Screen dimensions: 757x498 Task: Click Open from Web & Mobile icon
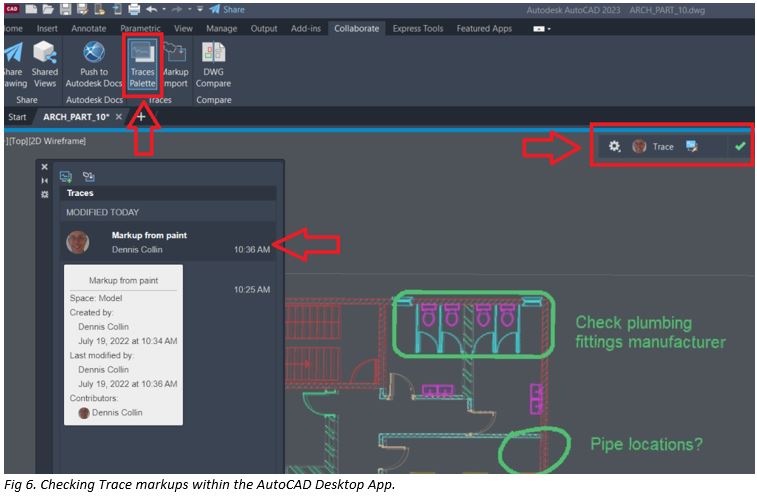[x=99, y=9]
